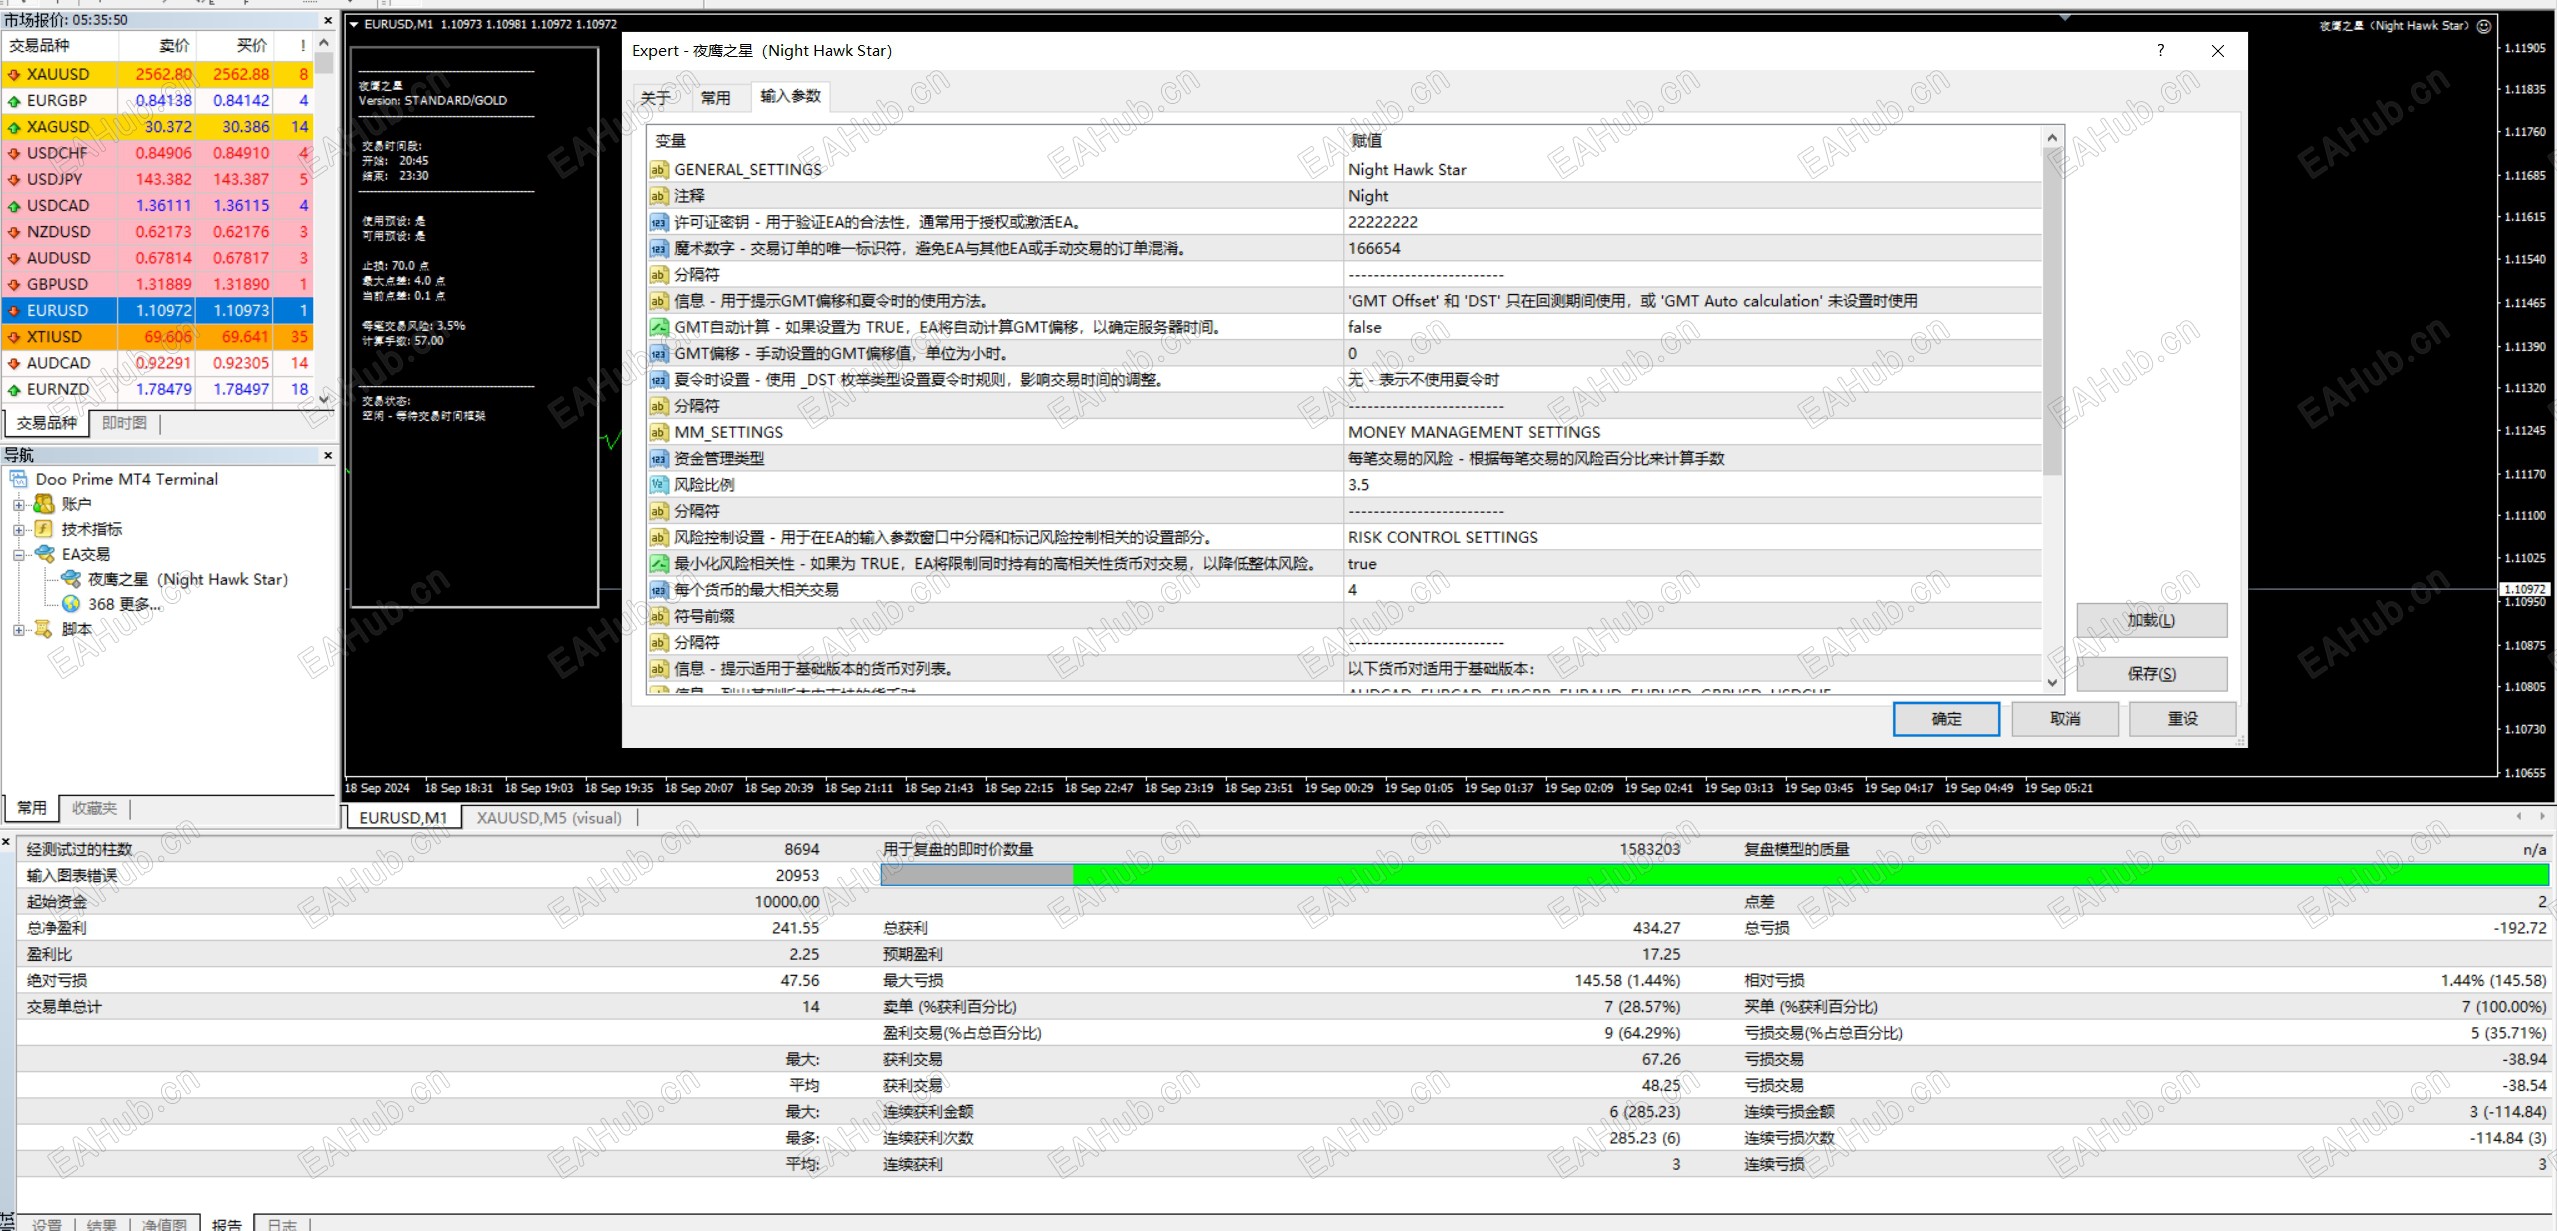2557x1231 pixels.
Task: Switch to XAUUSD,M5 (visual) chart tab
Action: pyautogui.click(x=549, y=818)
